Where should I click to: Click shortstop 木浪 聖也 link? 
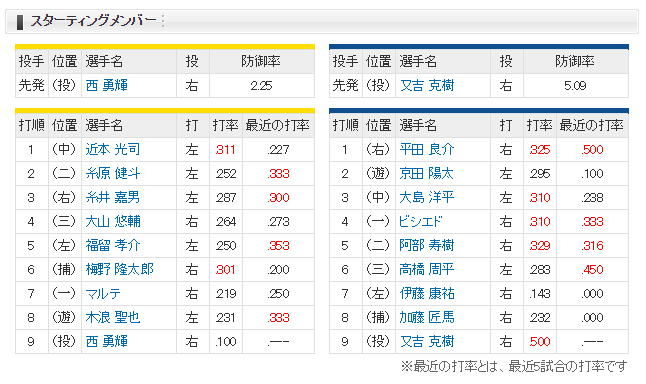[113, 317]
